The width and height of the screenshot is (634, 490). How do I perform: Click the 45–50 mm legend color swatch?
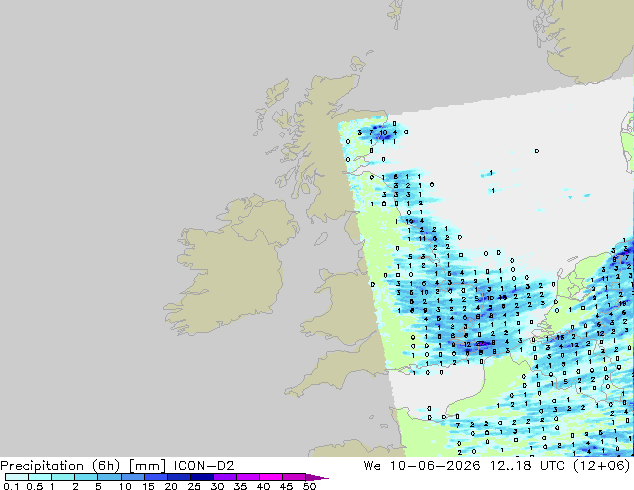(x=294, y=477)
